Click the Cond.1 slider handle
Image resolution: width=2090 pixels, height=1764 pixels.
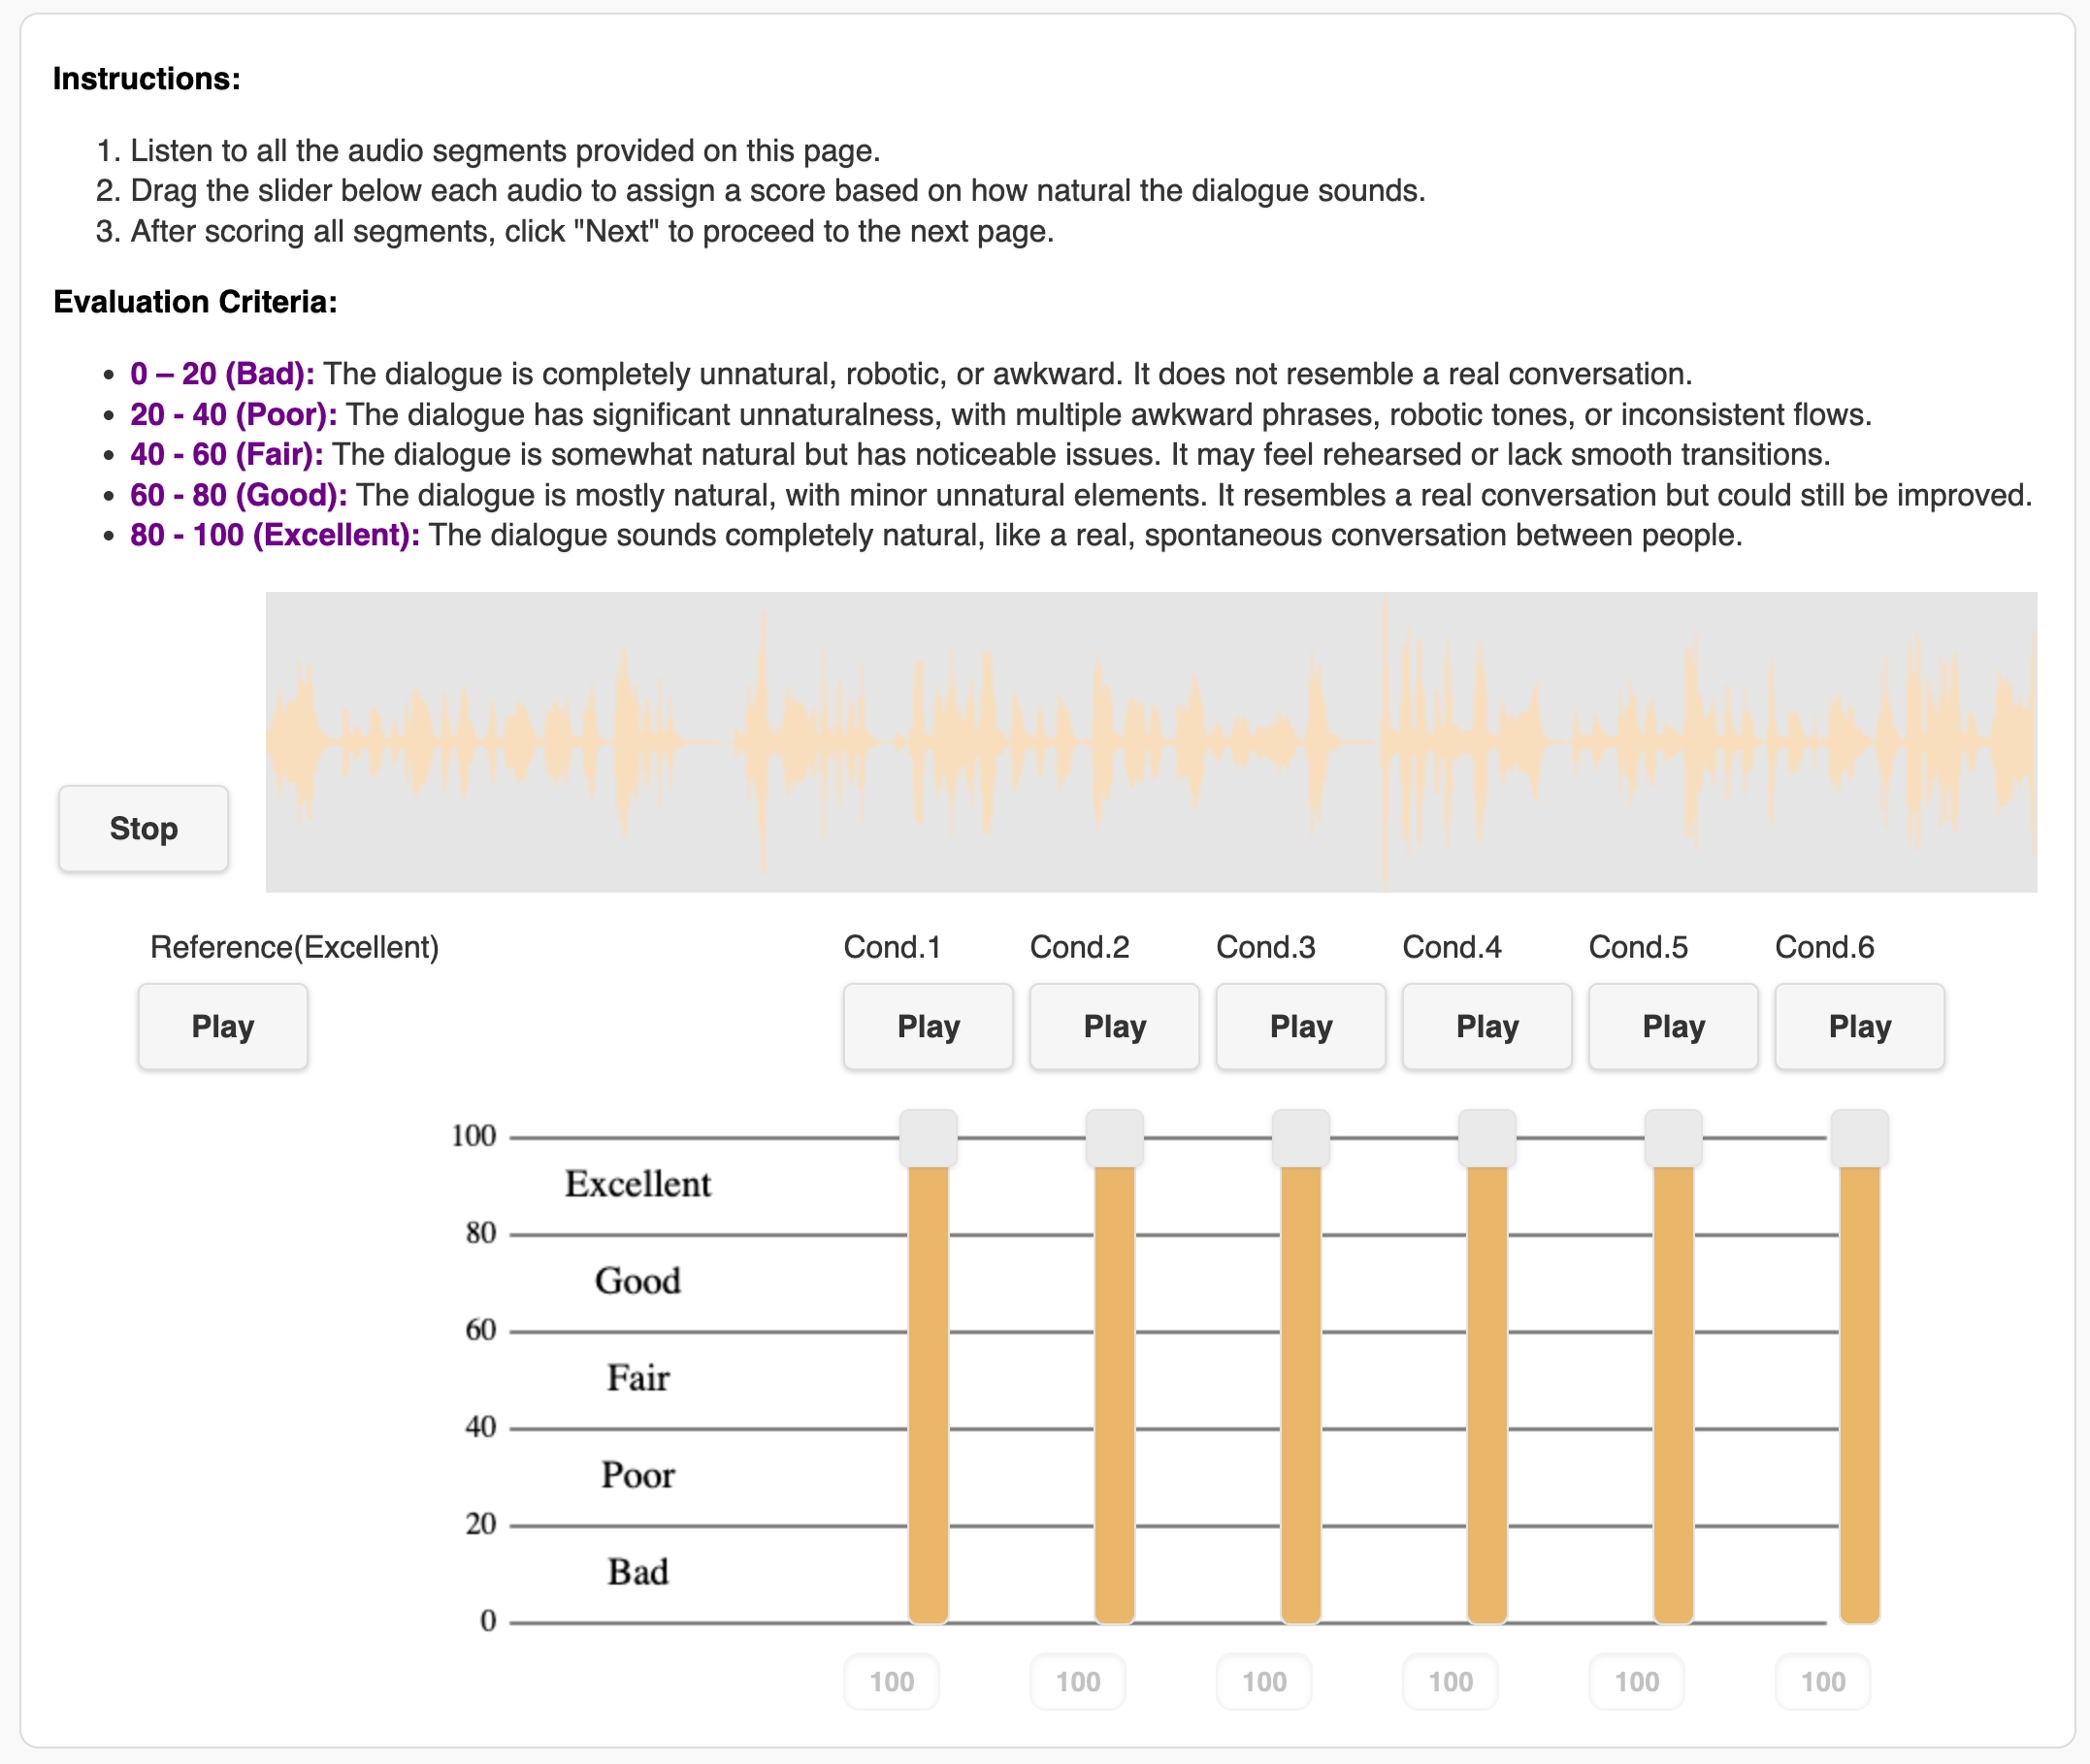click(x=927, y=1138)
